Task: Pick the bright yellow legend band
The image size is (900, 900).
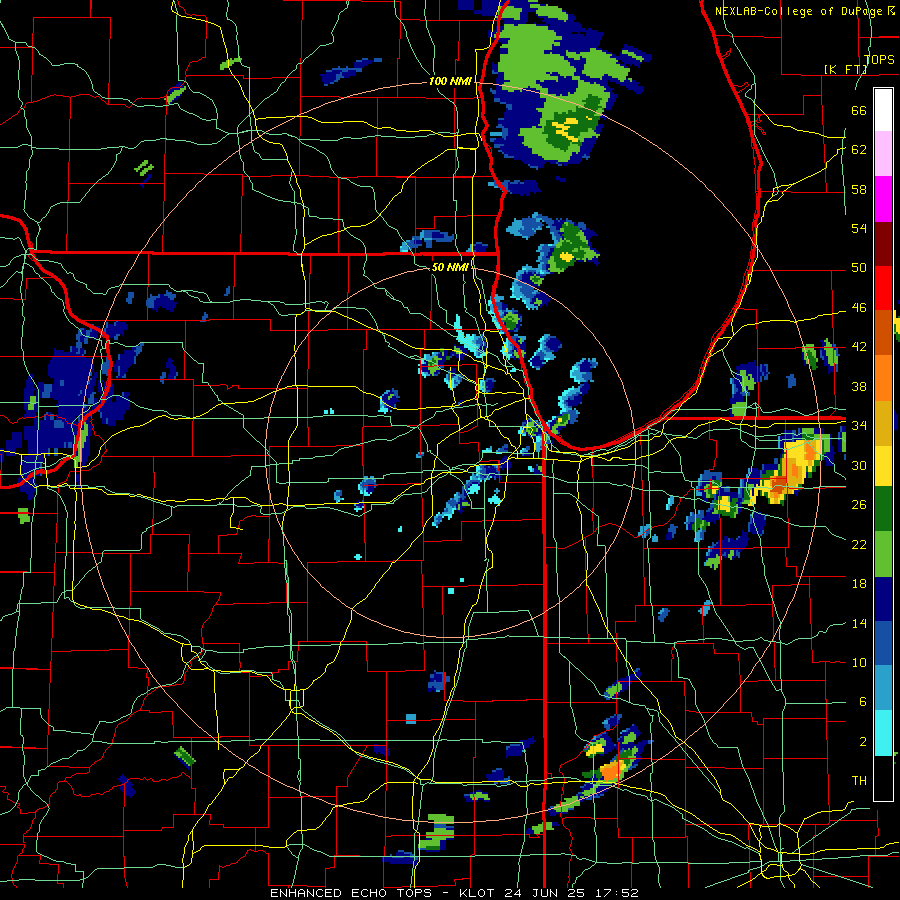Action: 883,466
